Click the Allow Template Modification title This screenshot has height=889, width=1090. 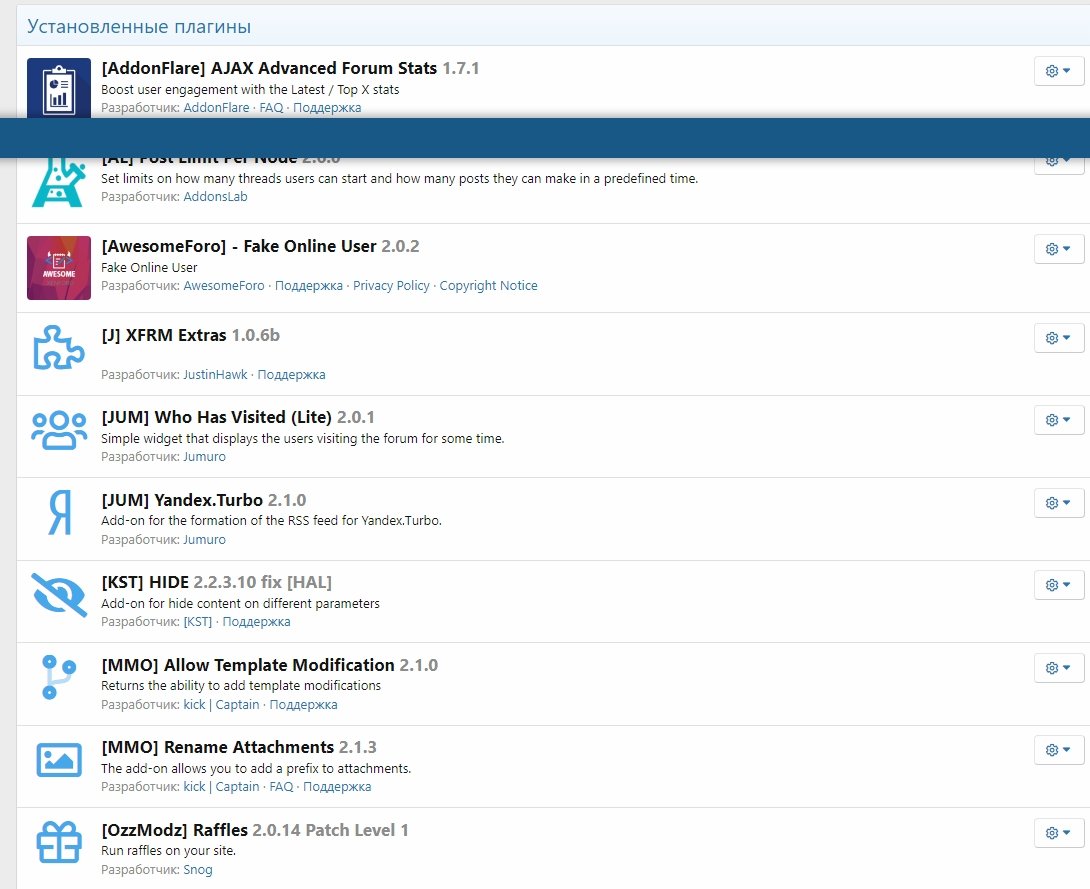[248, 664]
